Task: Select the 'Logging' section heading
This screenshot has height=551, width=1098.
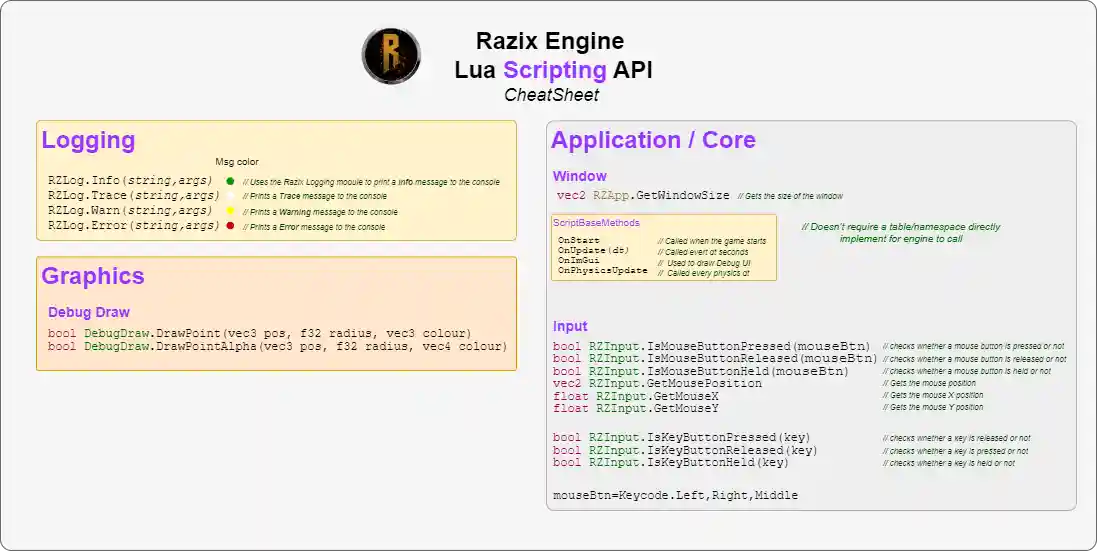Action: pos(88,140)
